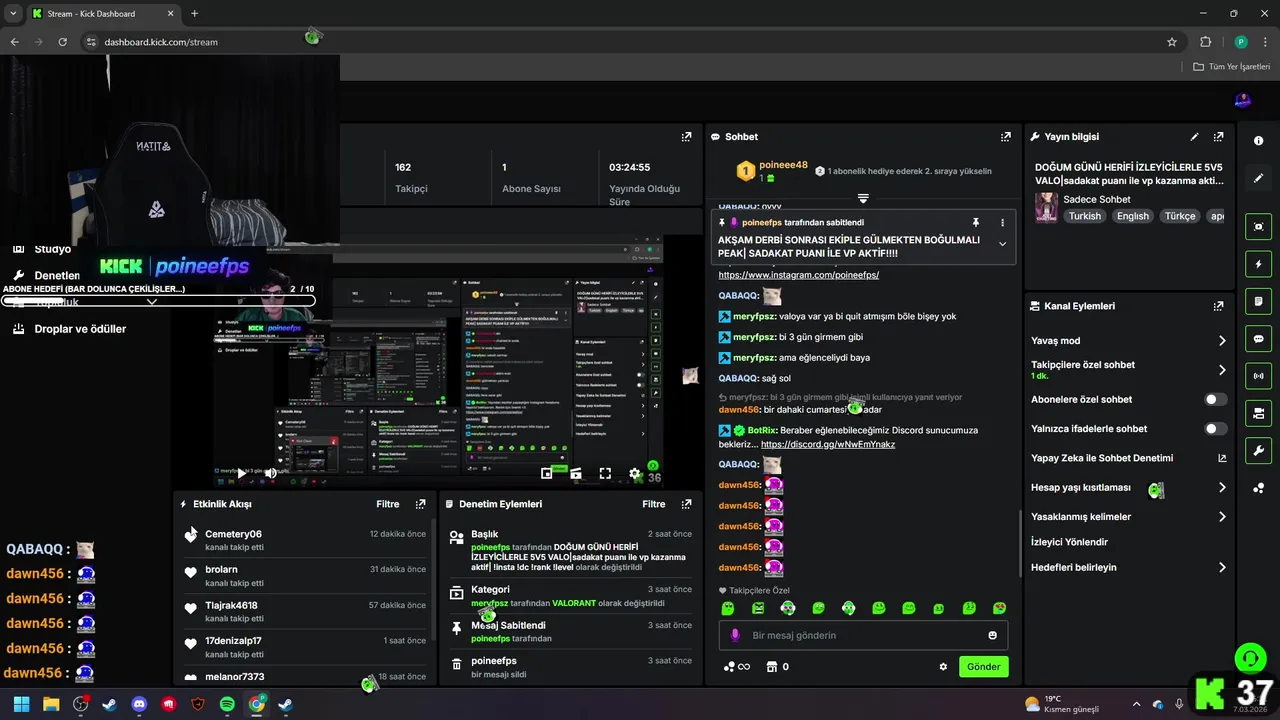
Task: Toggle the wrench stream info sidebar icon
Action: [x=1259, y=450]
